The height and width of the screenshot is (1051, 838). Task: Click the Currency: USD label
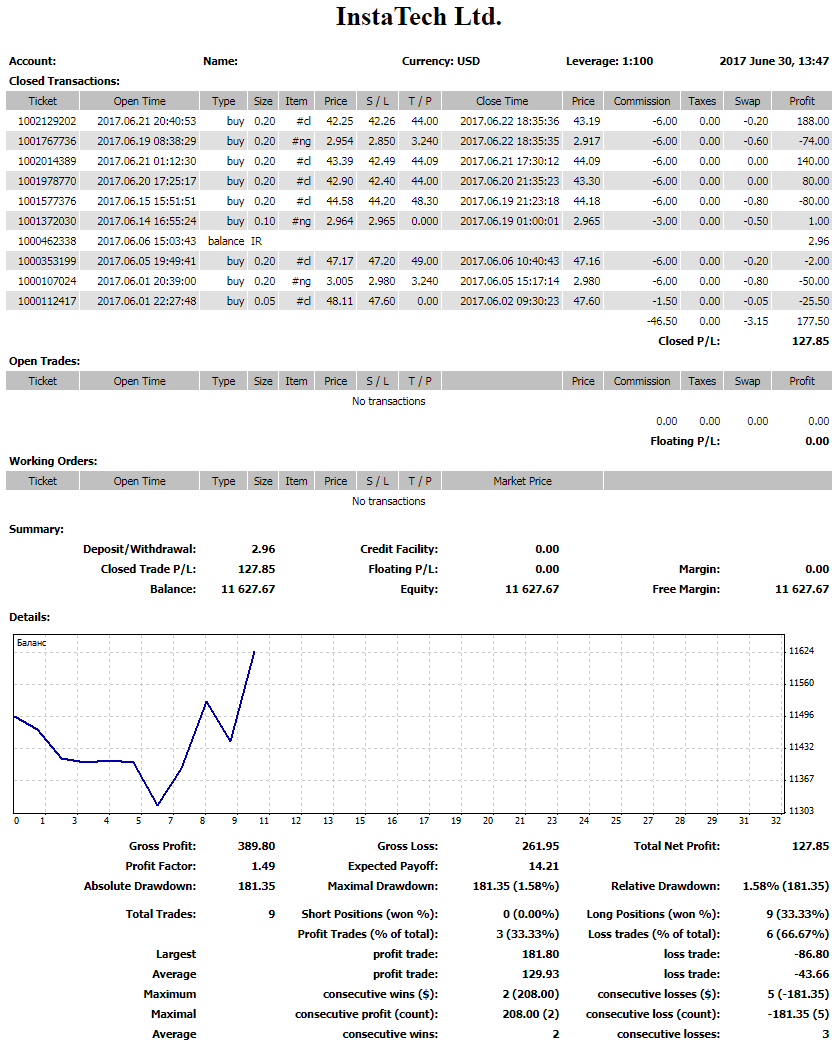(x=440, y=61)
